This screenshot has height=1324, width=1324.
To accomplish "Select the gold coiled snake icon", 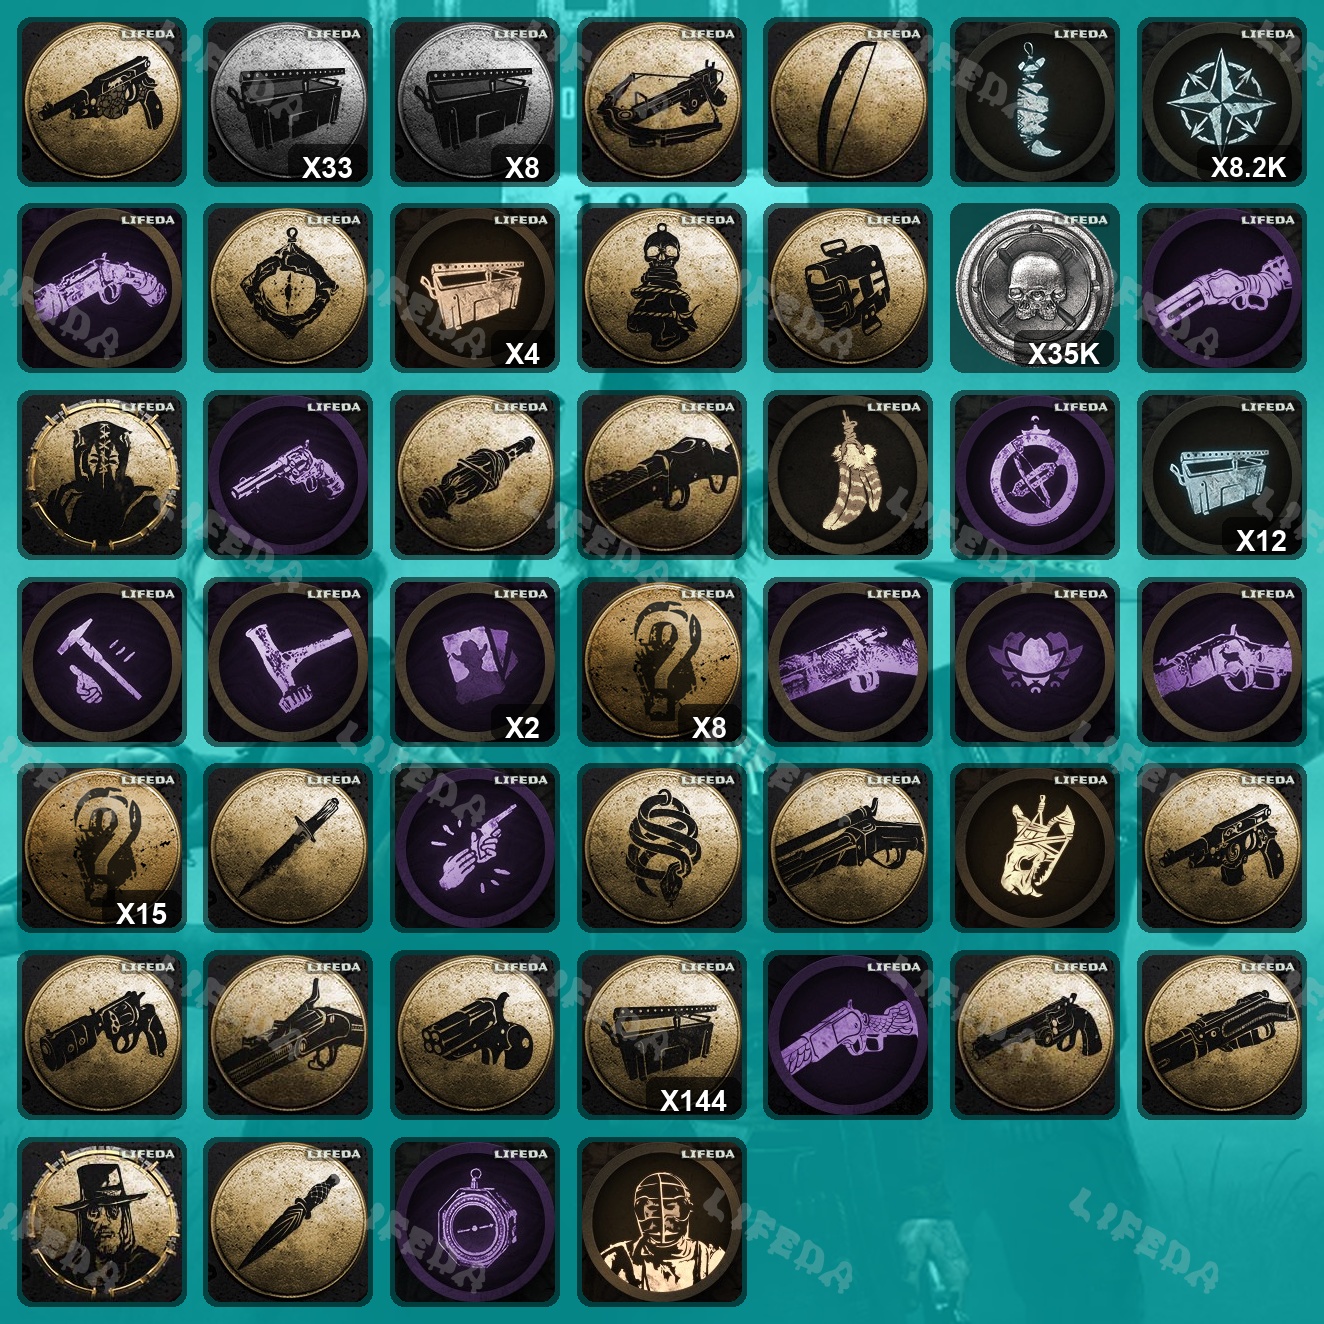I will click(x=662, y=848).
